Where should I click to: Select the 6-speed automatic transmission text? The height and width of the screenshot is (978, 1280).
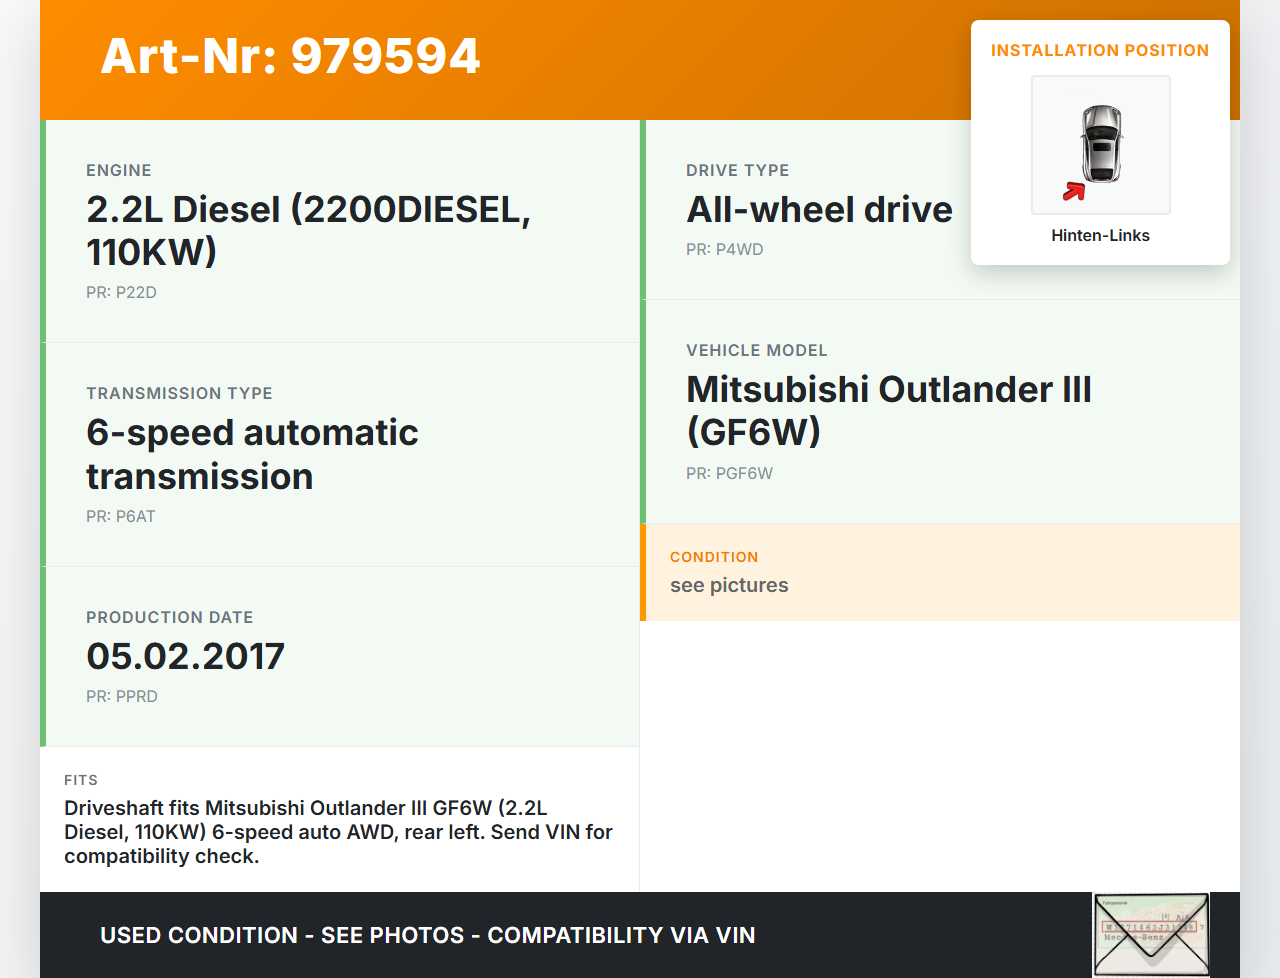(252, 454)
